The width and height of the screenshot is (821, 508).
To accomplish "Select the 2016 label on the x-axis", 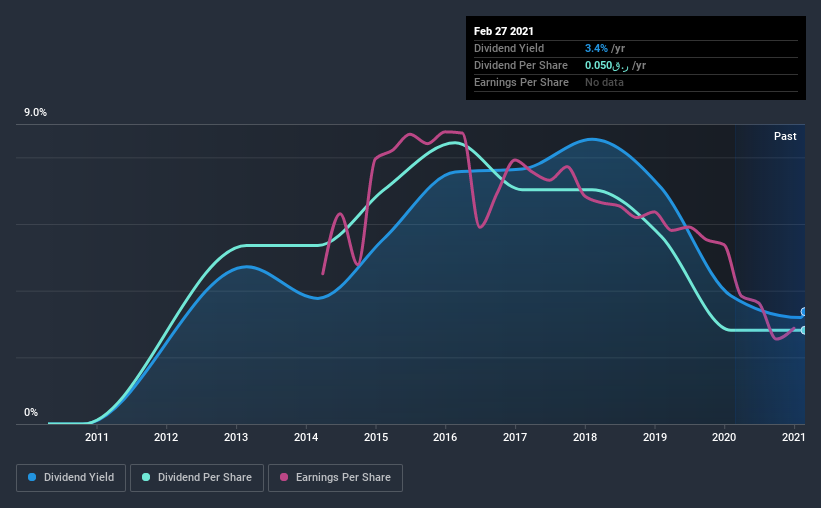I will pyautogui.click(x=445, y=437).
